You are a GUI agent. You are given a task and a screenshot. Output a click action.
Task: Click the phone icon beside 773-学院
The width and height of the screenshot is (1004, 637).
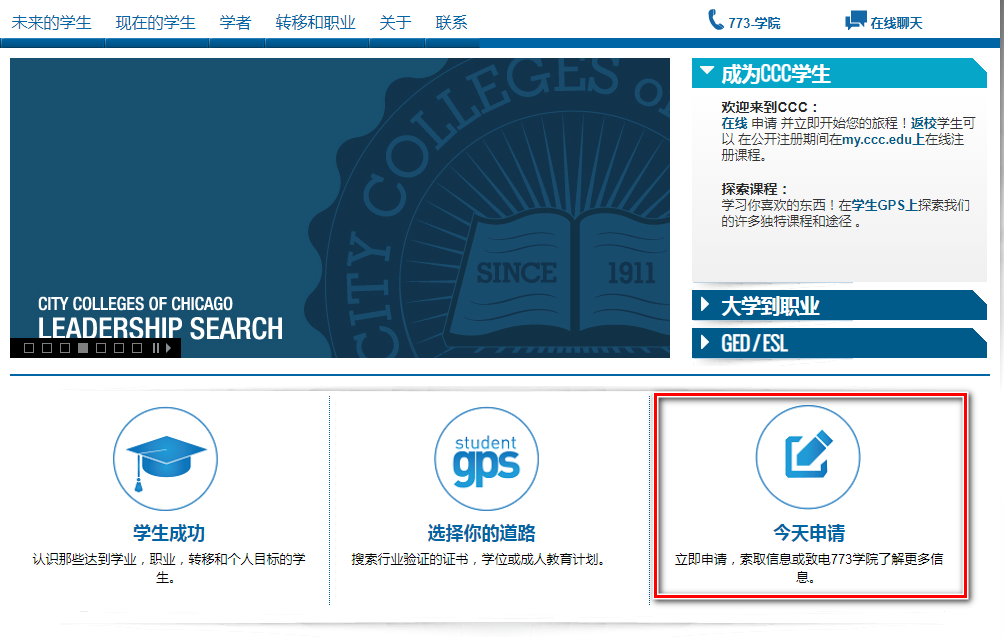pos(716,20)
